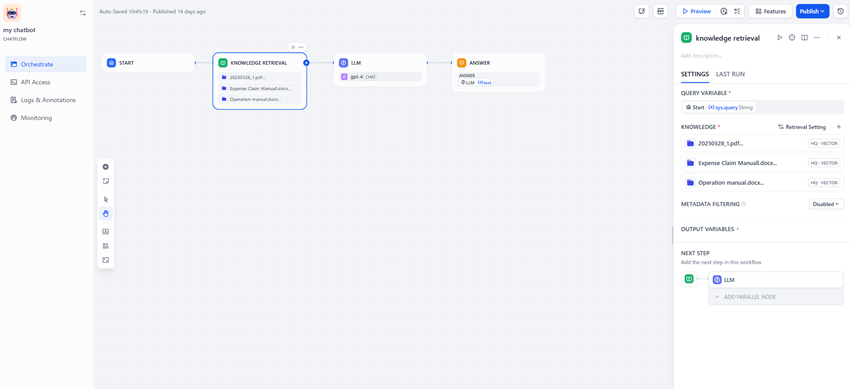
Task: Switch to the Last Run tab
Action: [x=730, y=74]
